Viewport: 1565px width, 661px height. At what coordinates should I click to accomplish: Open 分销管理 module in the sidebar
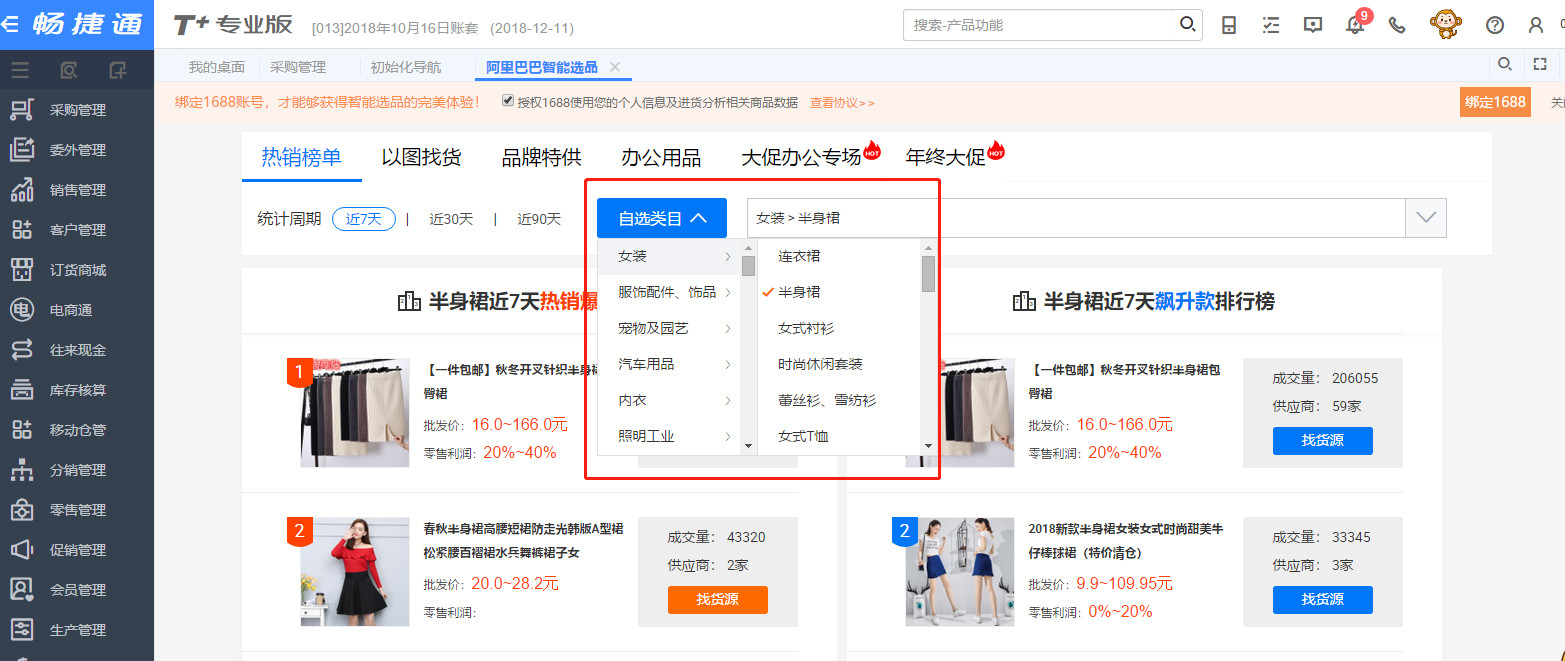pyautogui.click(x=77, y=470)
